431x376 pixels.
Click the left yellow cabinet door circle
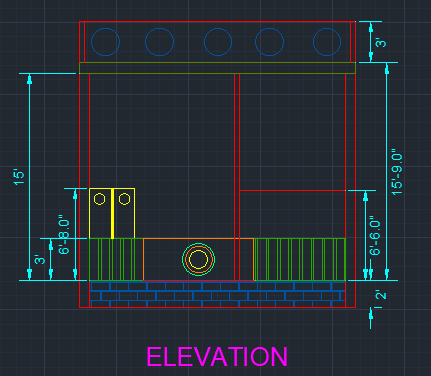pos(99,199)
